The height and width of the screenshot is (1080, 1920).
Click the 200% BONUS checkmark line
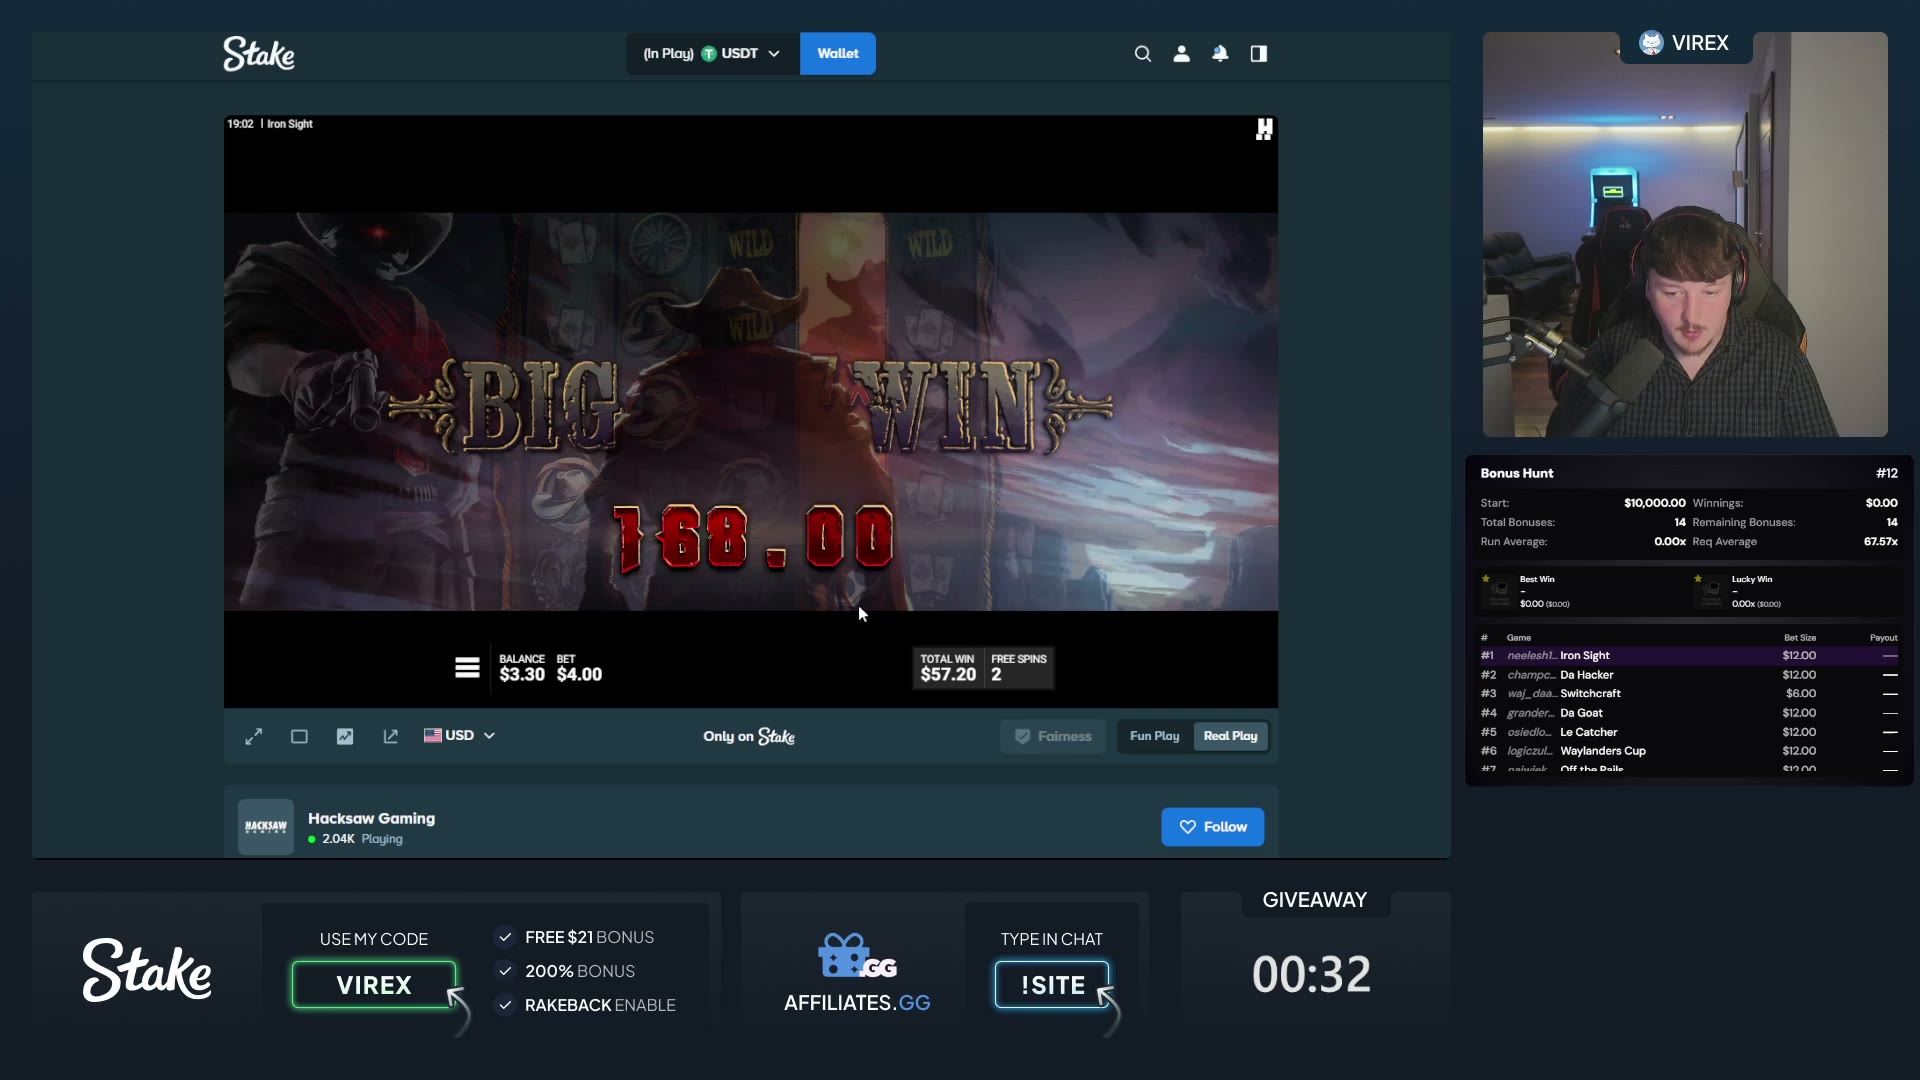(566, 971)
